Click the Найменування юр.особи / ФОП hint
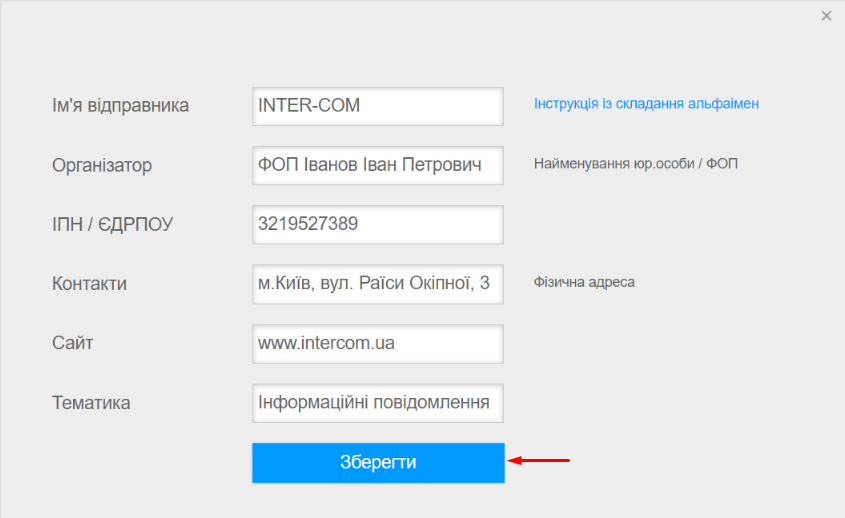845x518 pixels. (x=635, y=163)
